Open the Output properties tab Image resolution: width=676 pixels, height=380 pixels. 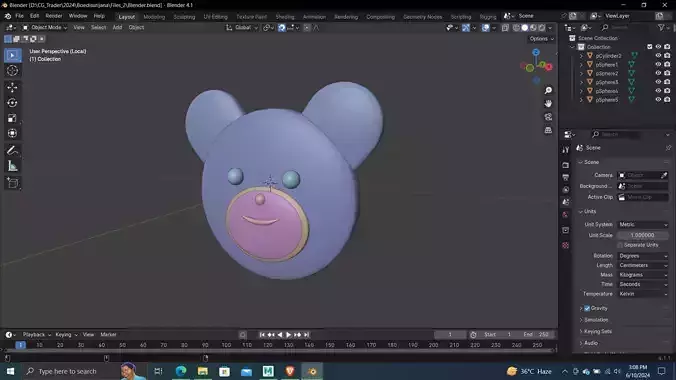tap(566, 177)
